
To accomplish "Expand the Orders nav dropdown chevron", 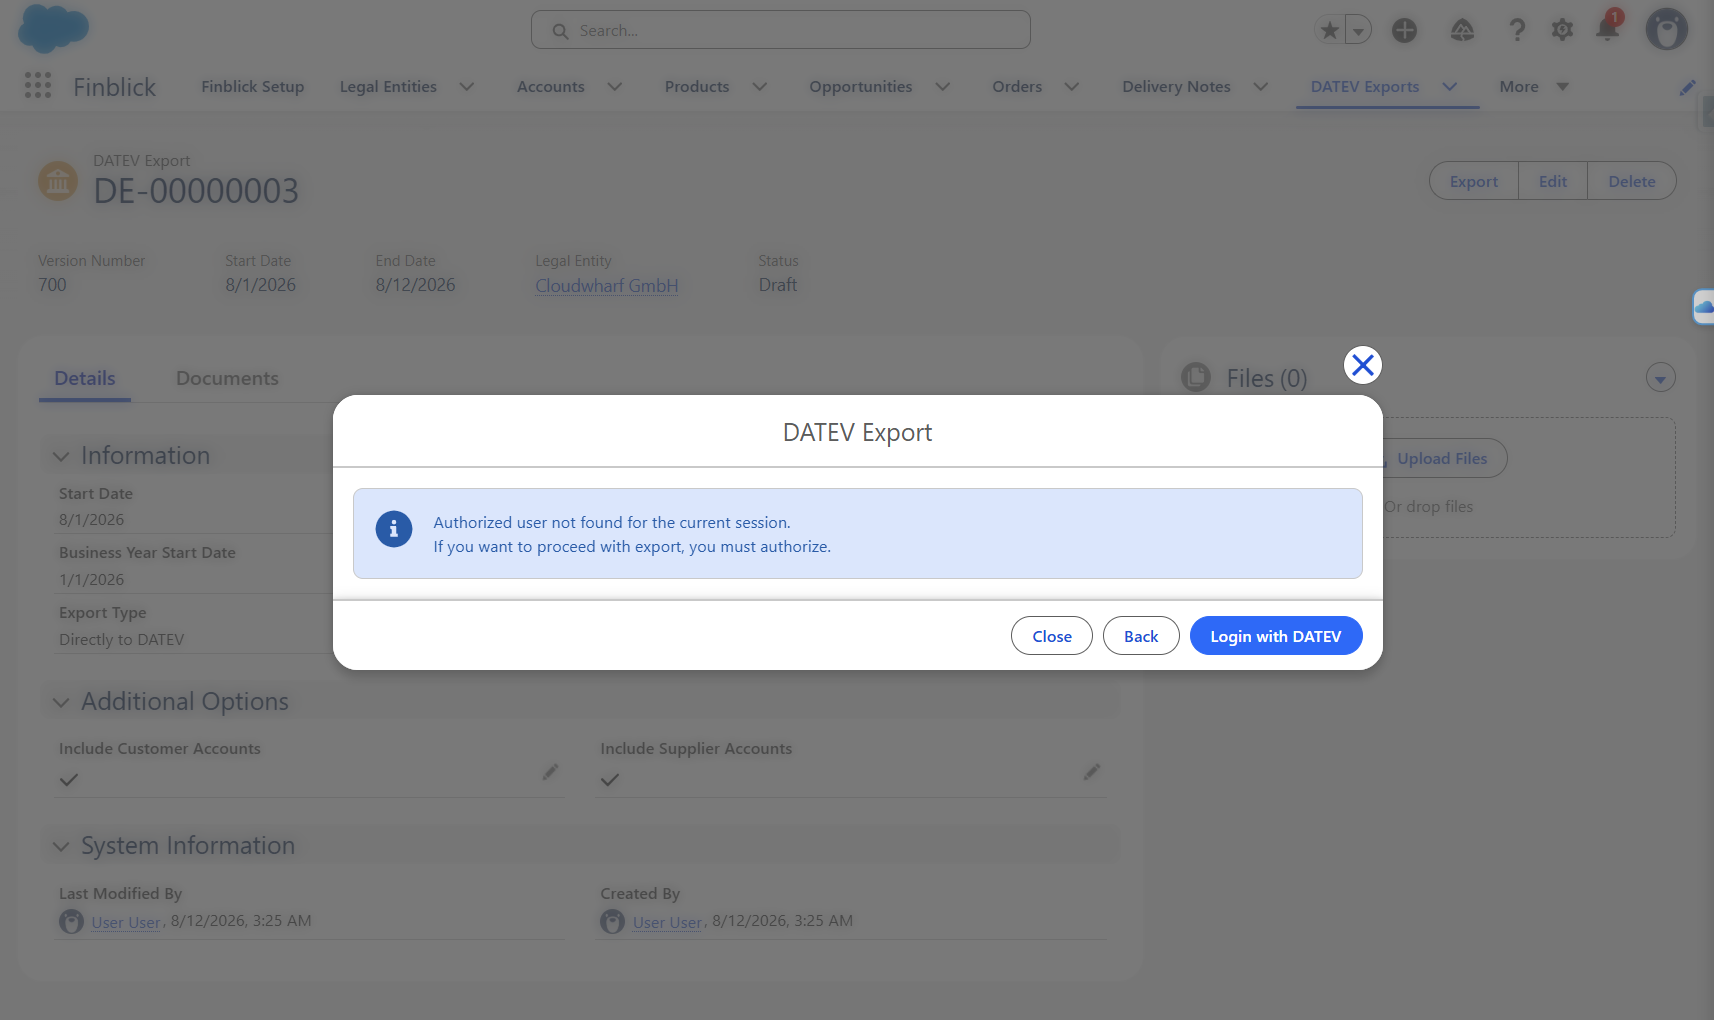I will (x=1072, y=87).
